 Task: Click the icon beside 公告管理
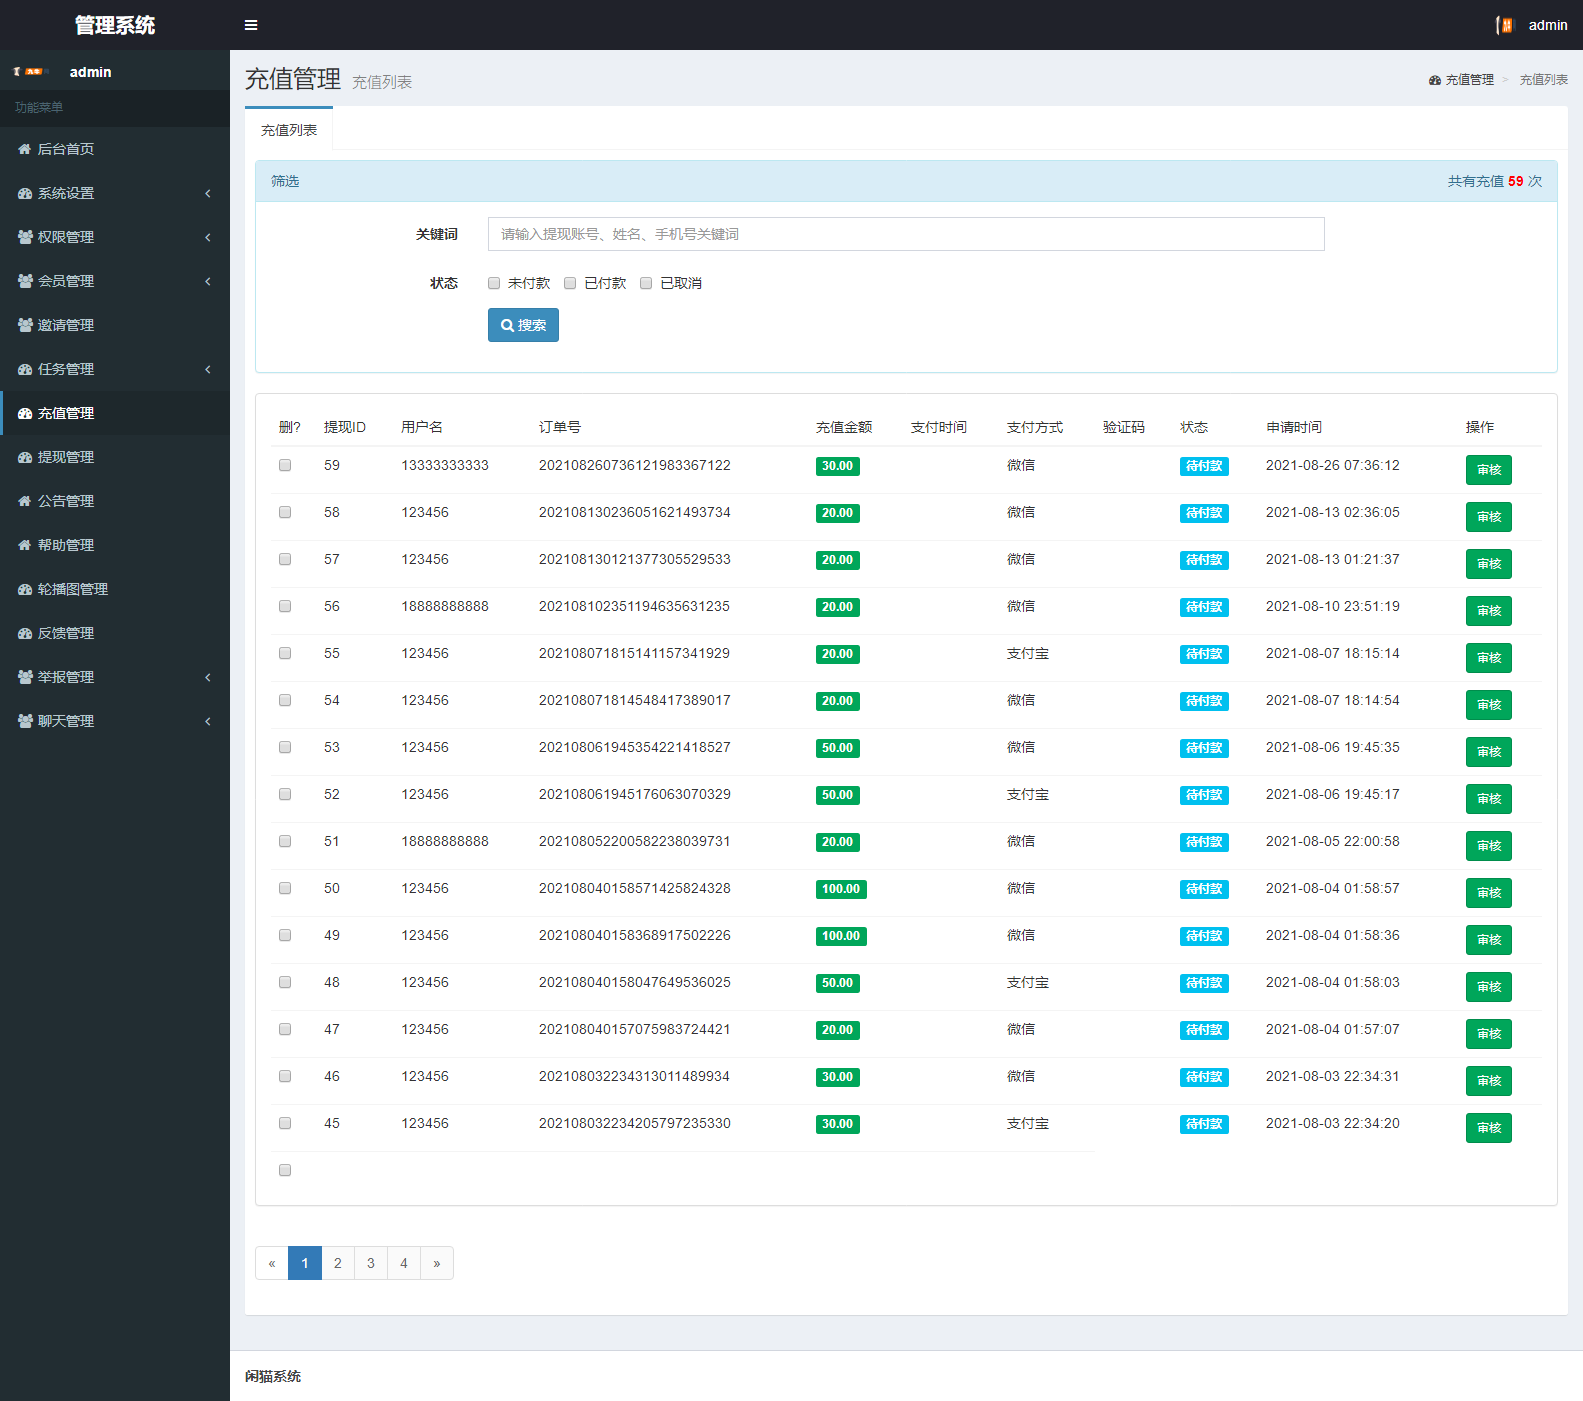point(25,501)
